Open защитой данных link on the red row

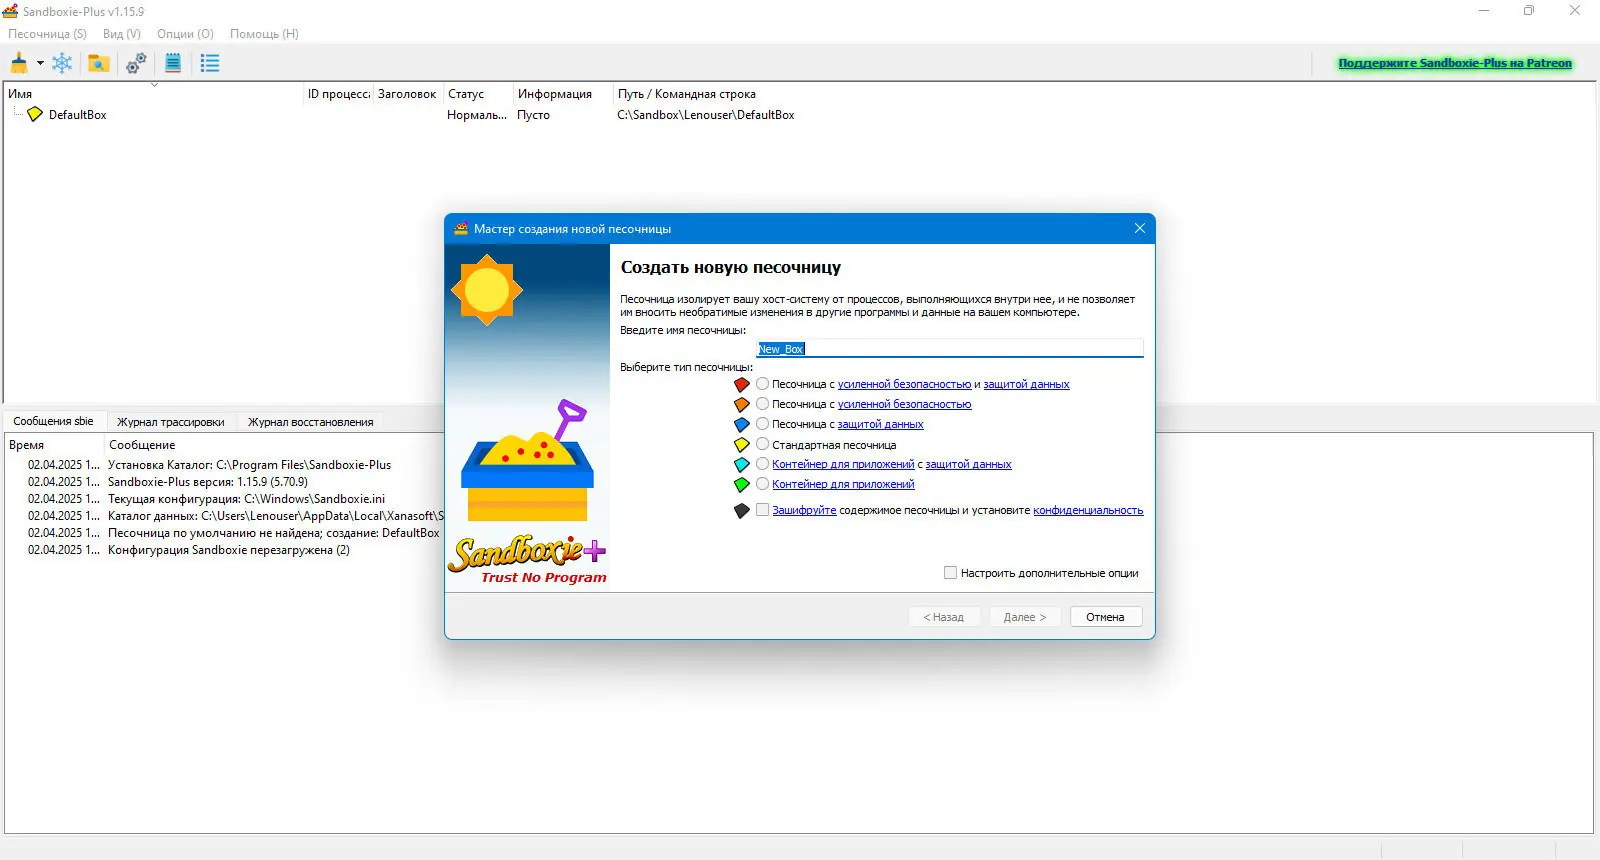1026,384
